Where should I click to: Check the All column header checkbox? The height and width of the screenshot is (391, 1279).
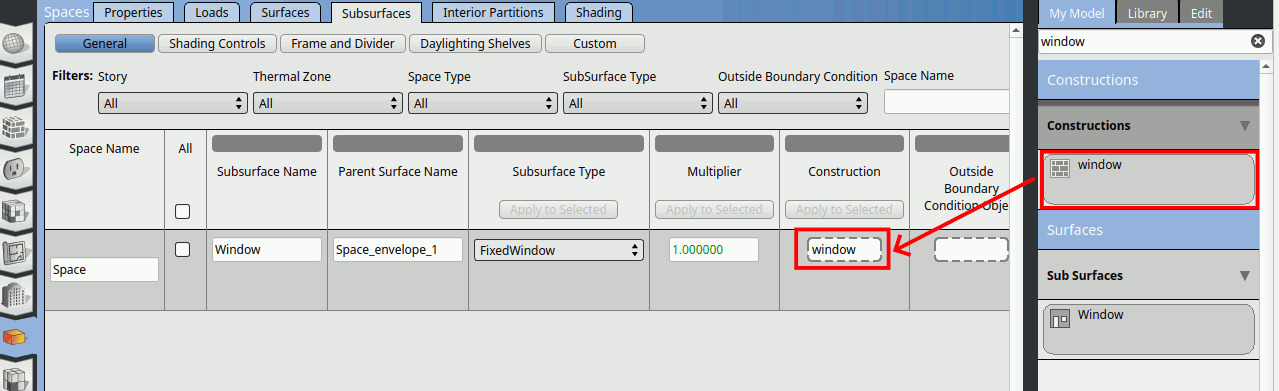[182, 211]
